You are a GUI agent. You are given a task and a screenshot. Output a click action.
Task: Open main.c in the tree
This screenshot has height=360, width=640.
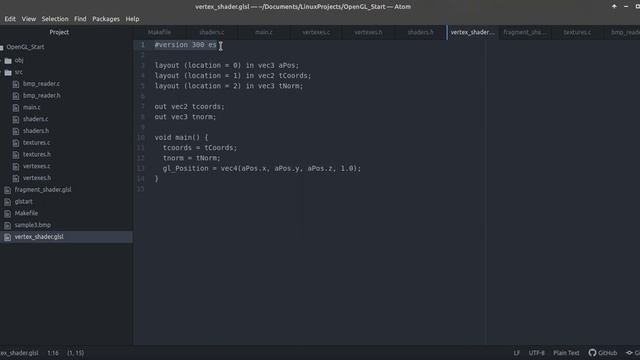point(31,107)
